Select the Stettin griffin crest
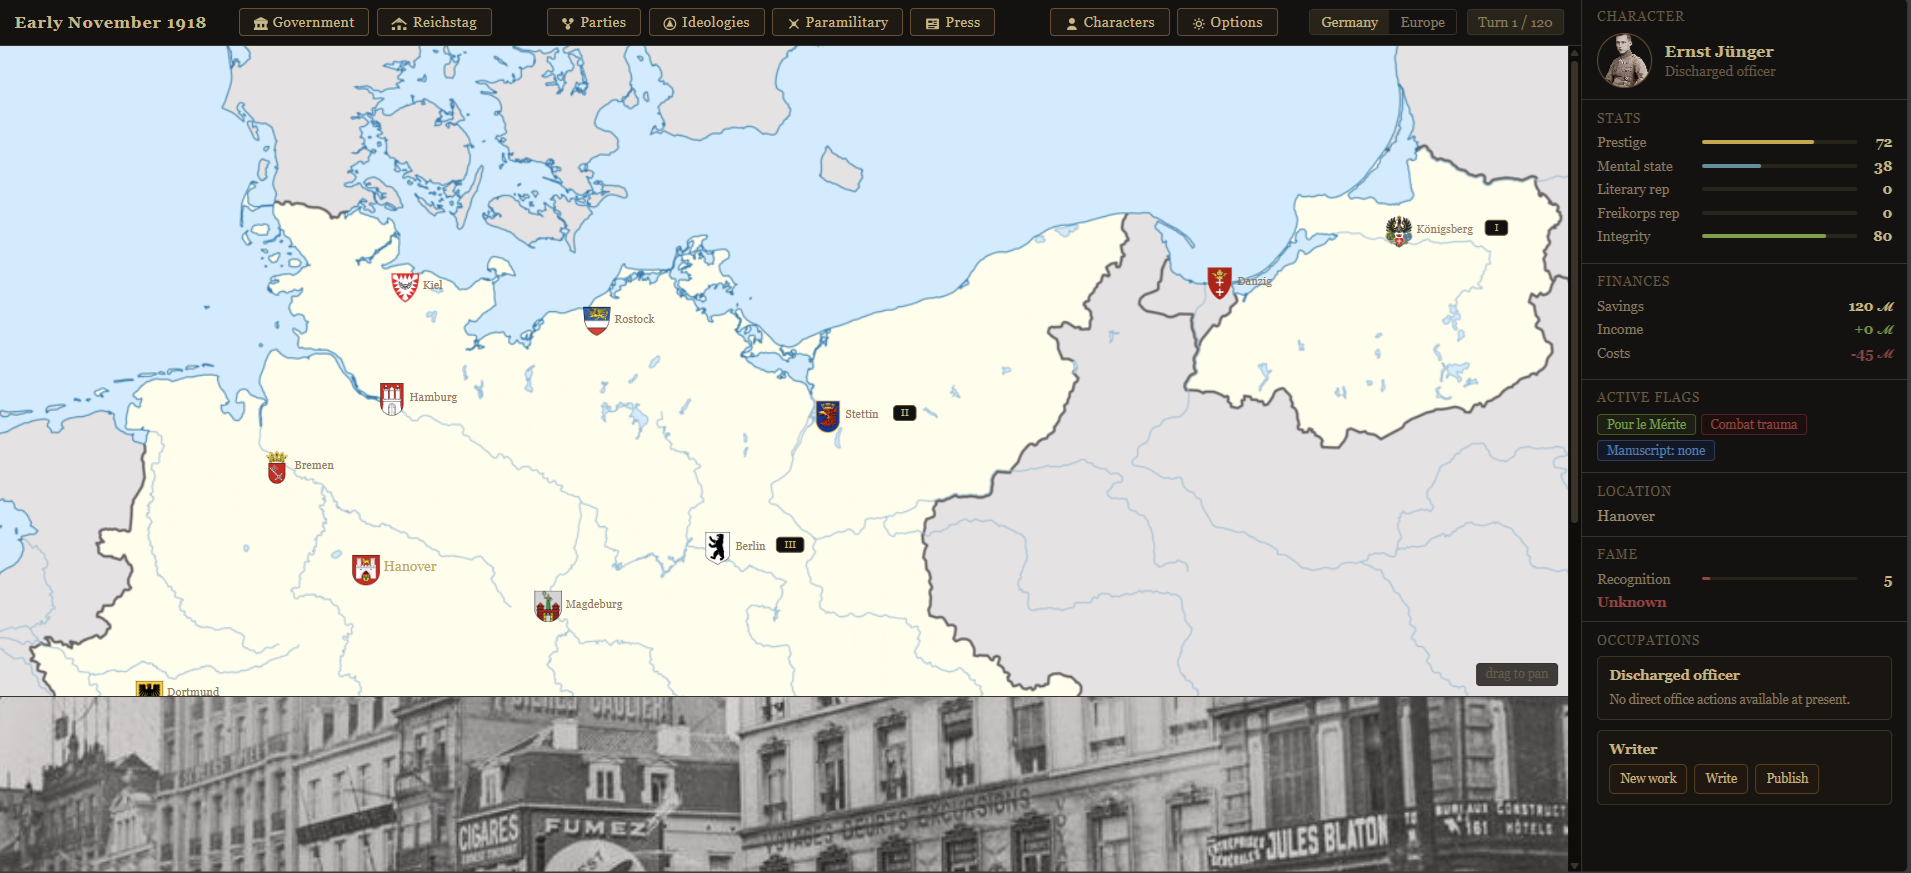 827,415
